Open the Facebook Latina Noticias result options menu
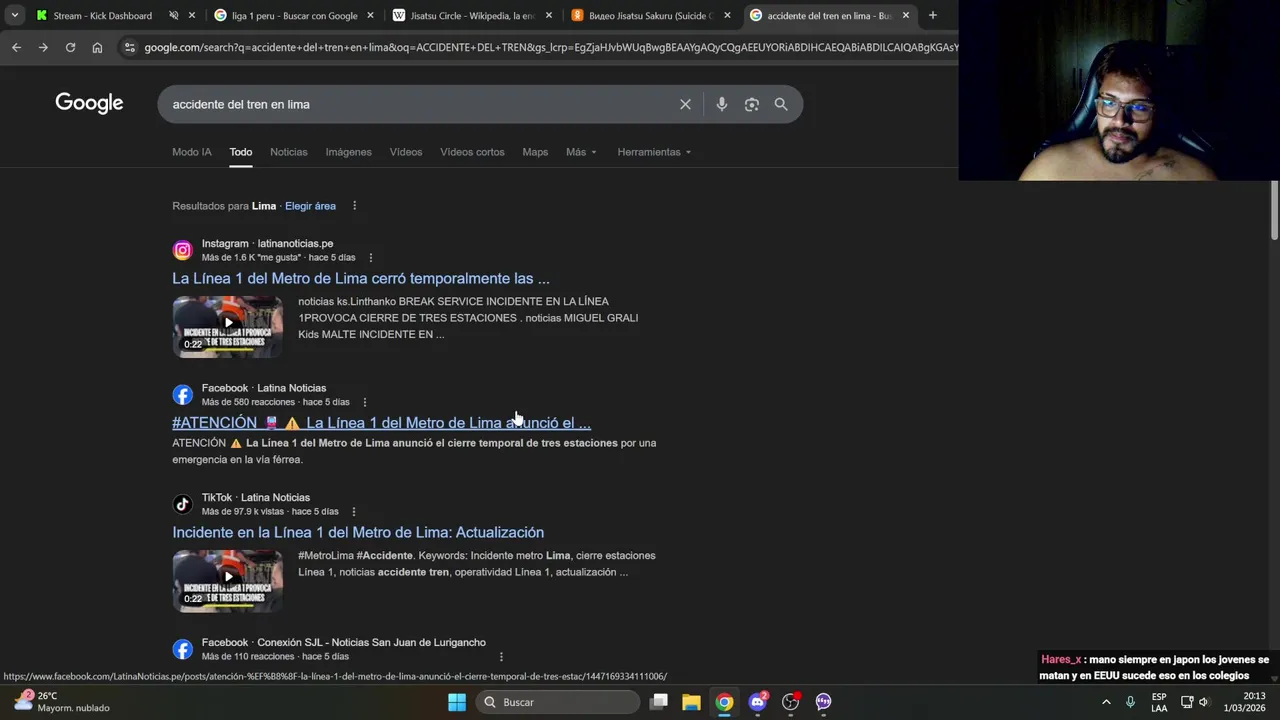Image resolution: width=1280 pixels, height=720 pixels. point(365,402)
